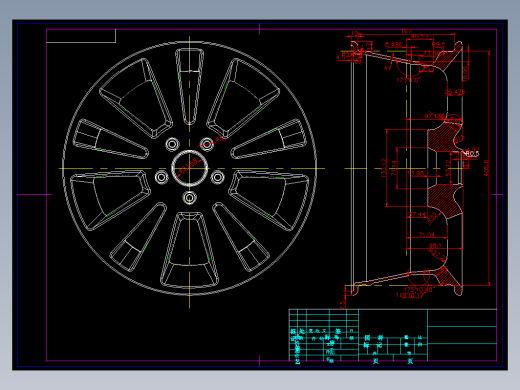Screen dimensions: 520x390
Task: Click the cyan title block table
Action: (392, 335)
